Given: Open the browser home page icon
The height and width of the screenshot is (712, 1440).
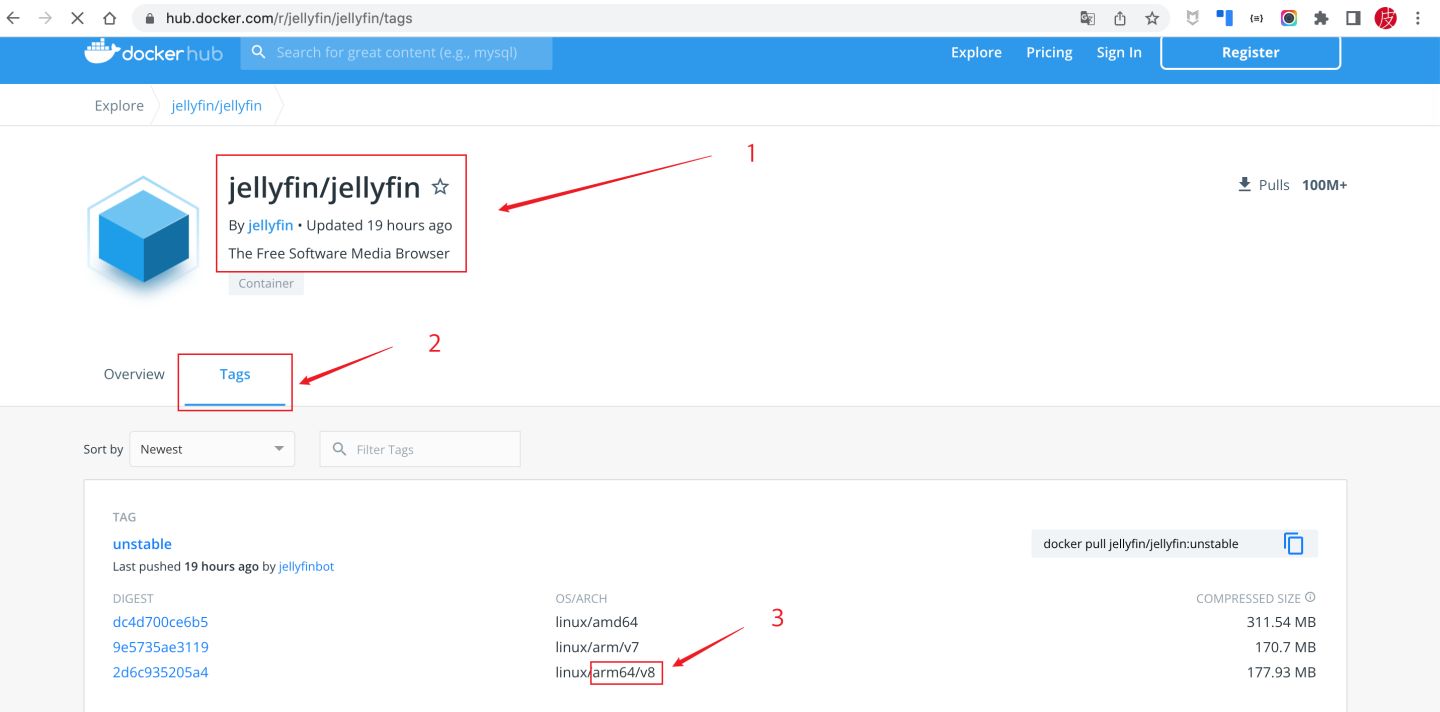Looking at the screenshot, I should click(109, 18).
